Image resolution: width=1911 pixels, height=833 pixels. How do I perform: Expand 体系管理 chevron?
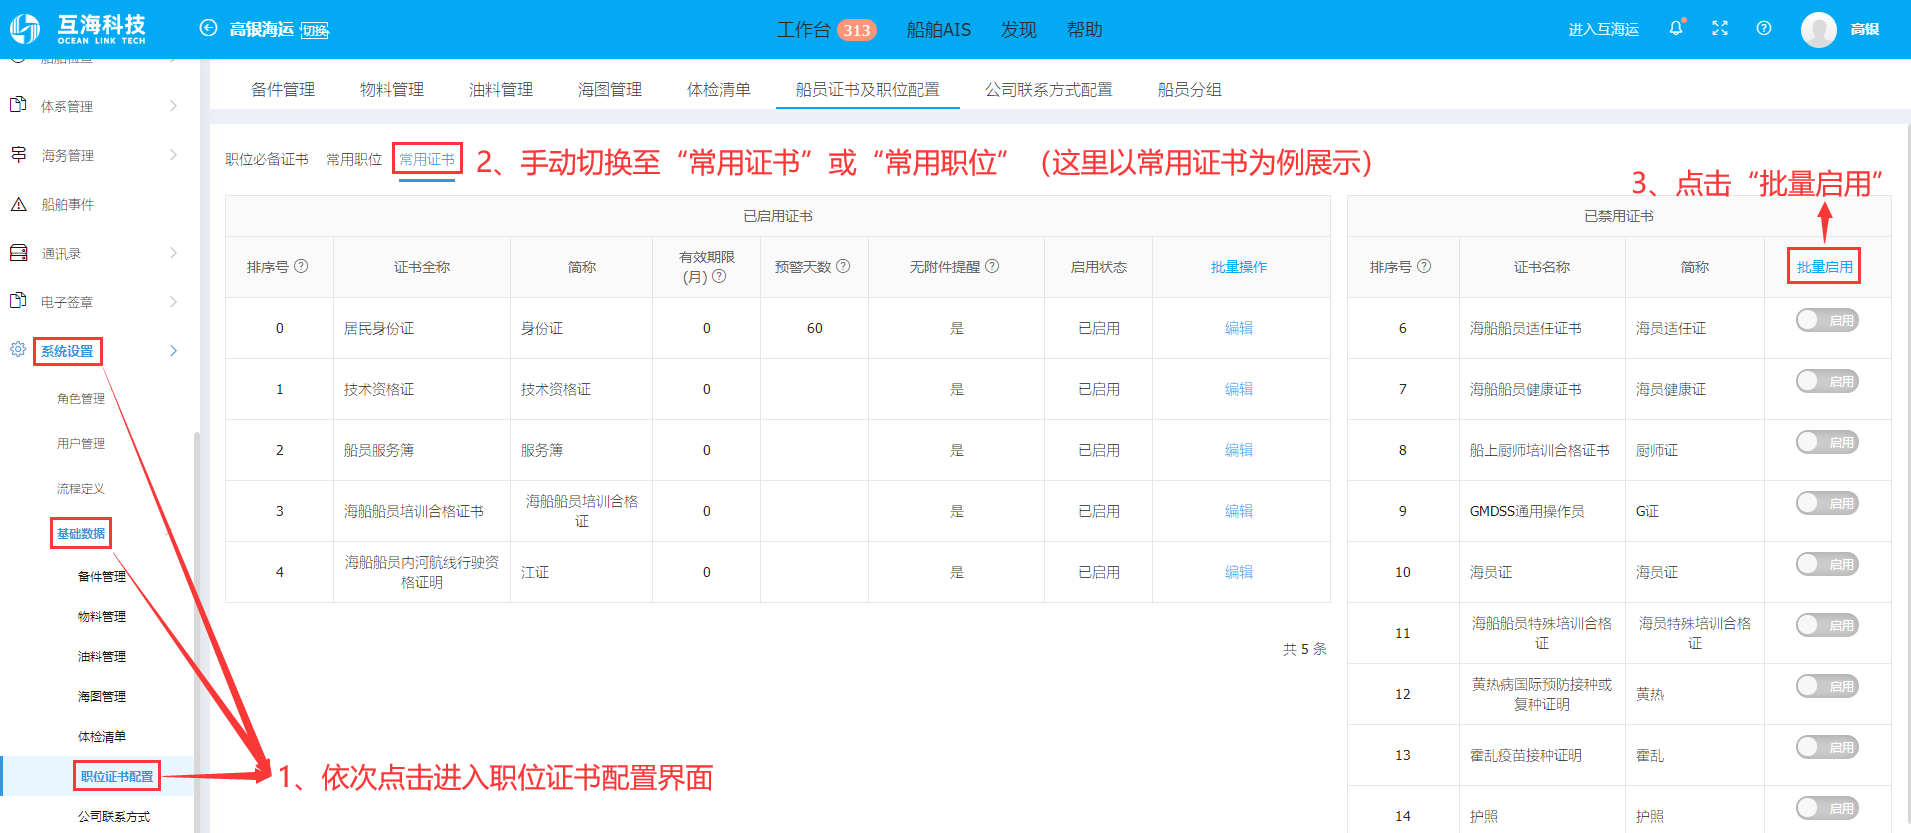click(173, 106)
